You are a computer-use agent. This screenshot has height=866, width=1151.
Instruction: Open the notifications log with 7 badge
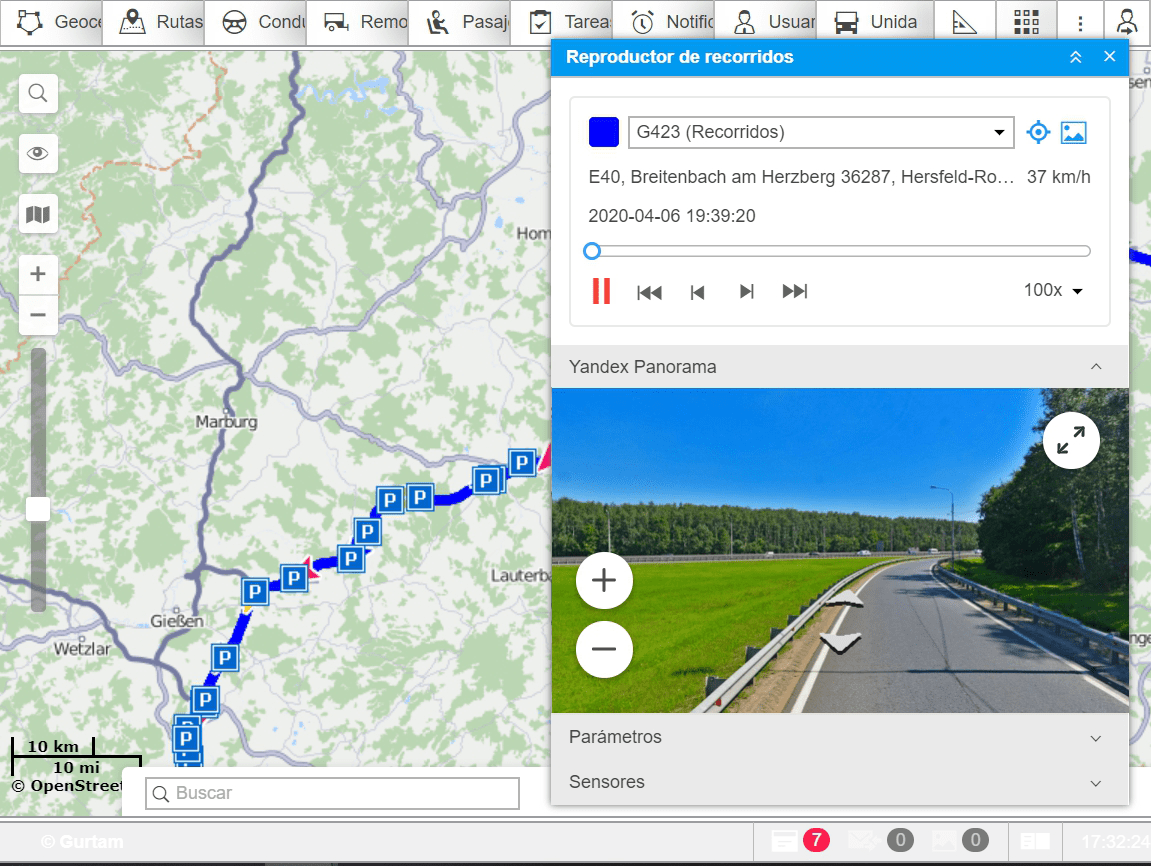click(798, 840)
